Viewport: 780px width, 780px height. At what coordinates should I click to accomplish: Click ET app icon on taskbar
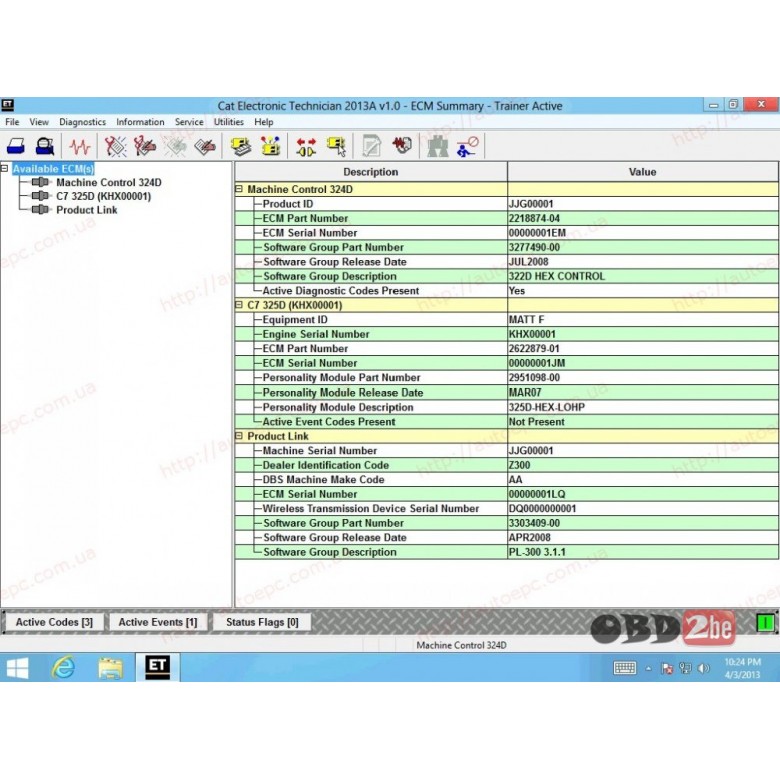[158, 667]
